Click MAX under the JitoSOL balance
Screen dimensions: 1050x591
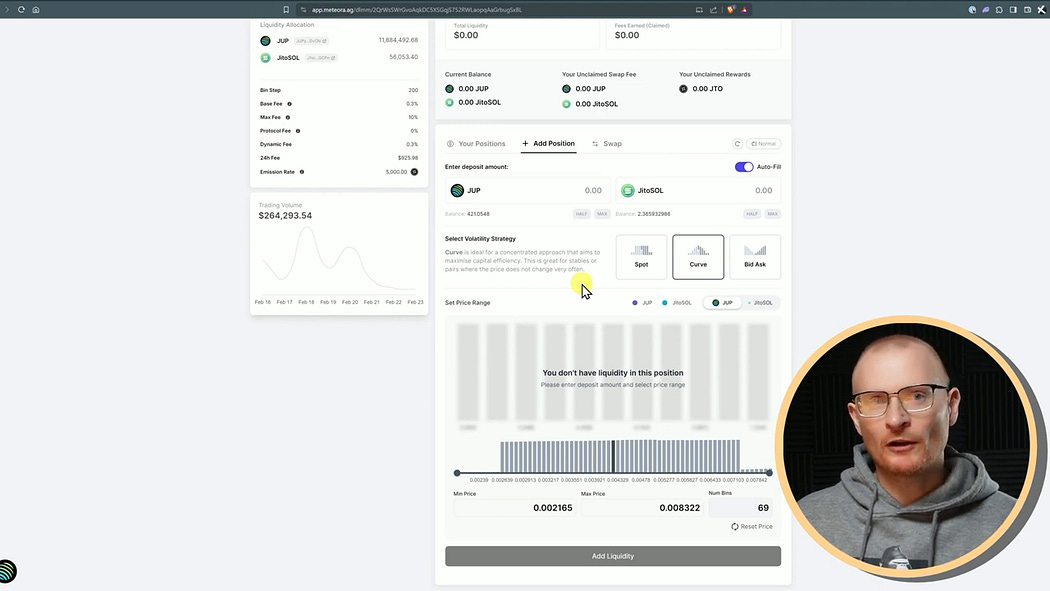[x=773, y=214]
